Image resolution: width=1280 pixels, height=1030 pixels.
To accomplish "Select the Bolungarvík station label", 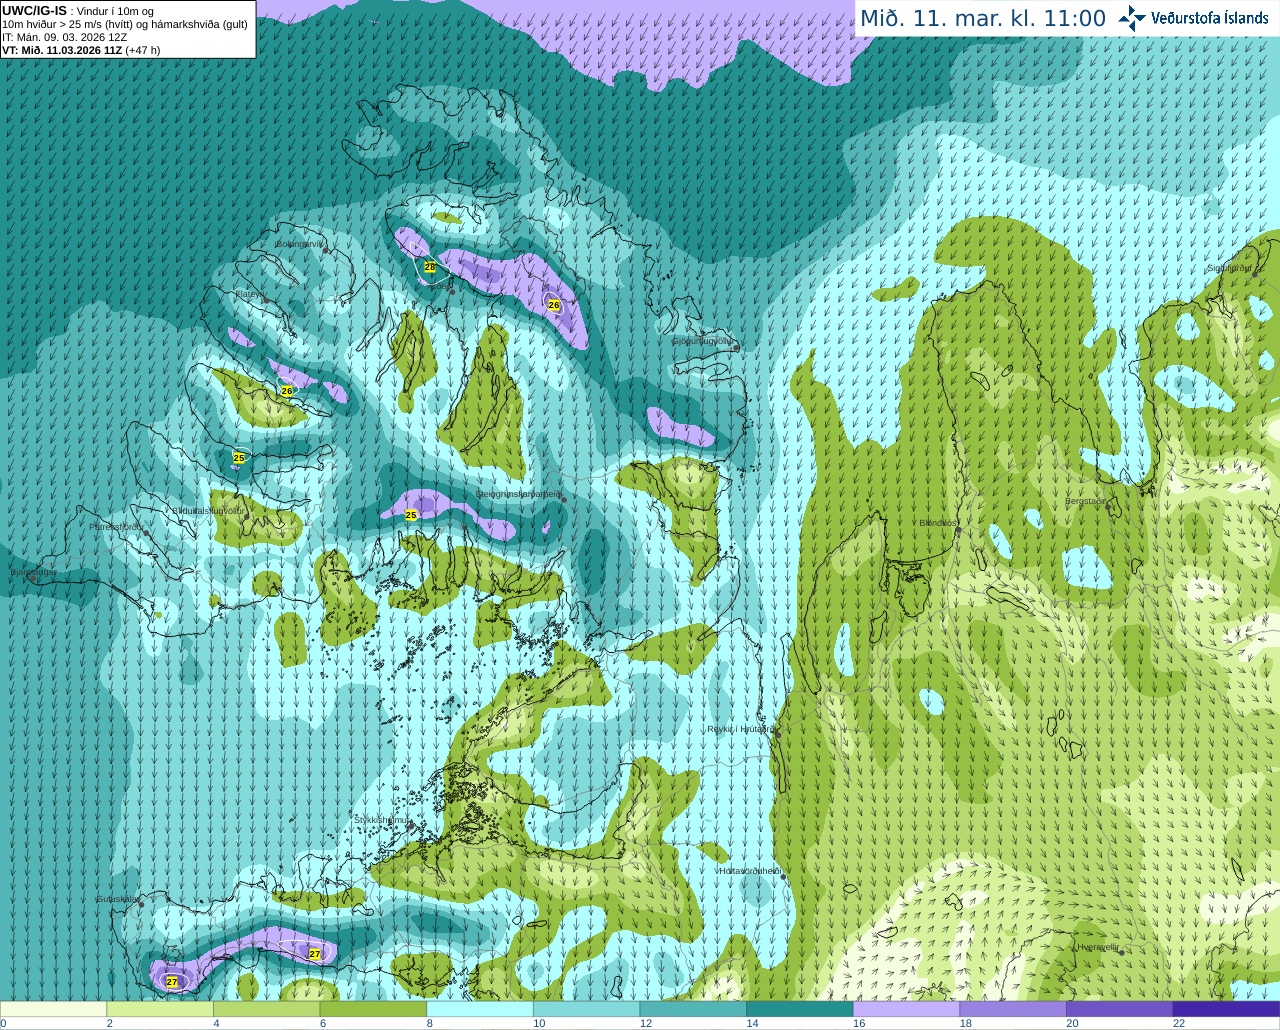I will (x=300, y=244).
